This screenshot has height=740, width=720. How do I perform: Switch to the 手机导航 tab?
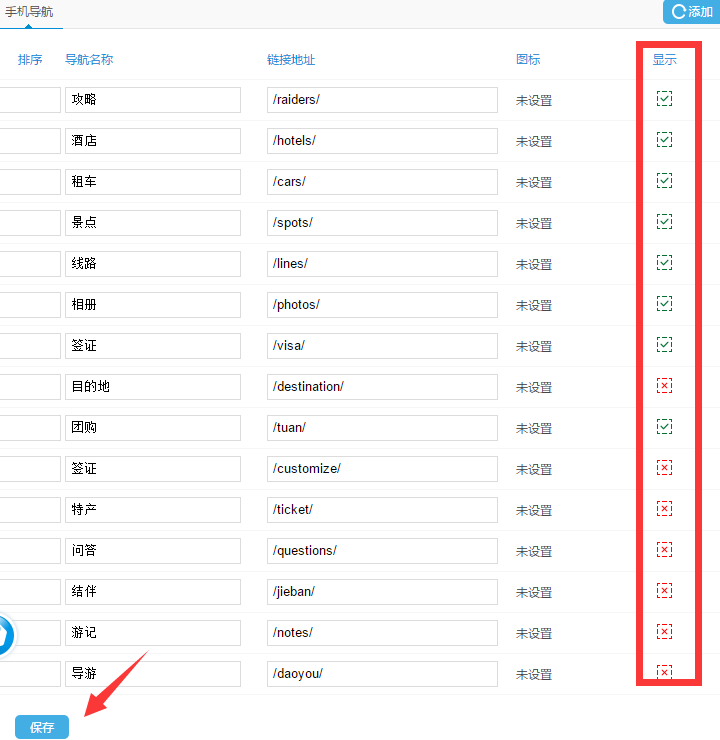(30, 13)
